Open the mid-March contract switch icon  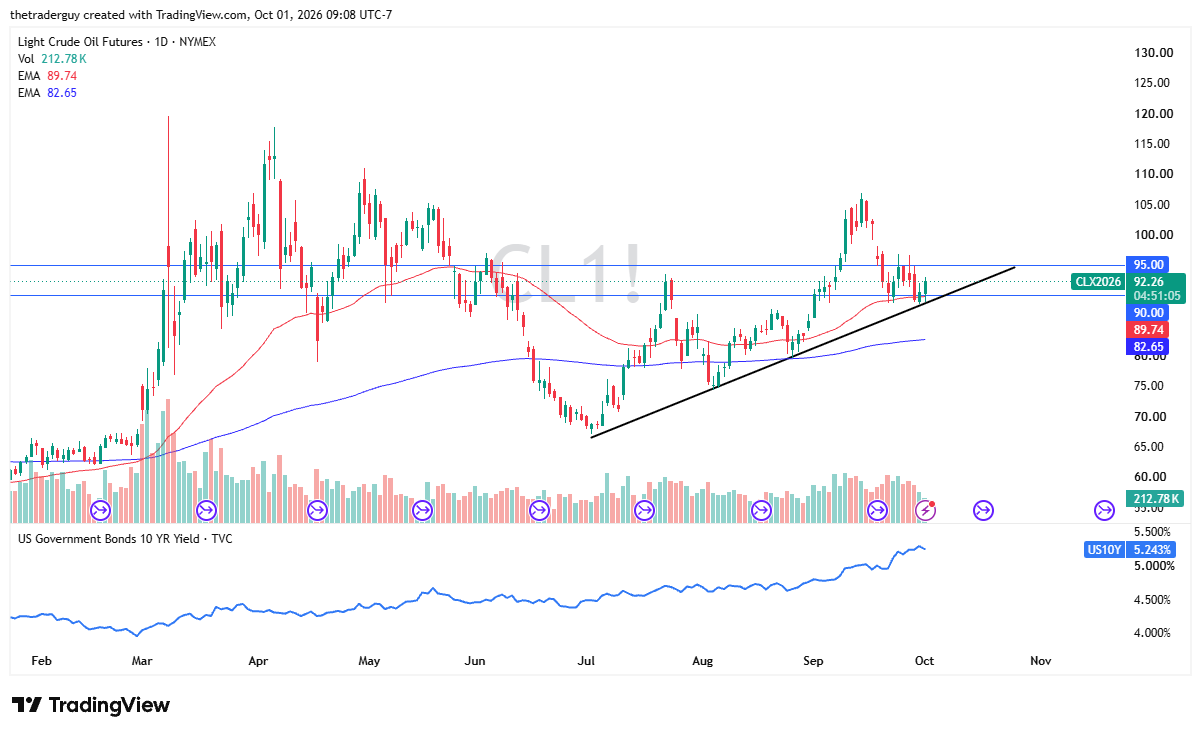[206, 510]
